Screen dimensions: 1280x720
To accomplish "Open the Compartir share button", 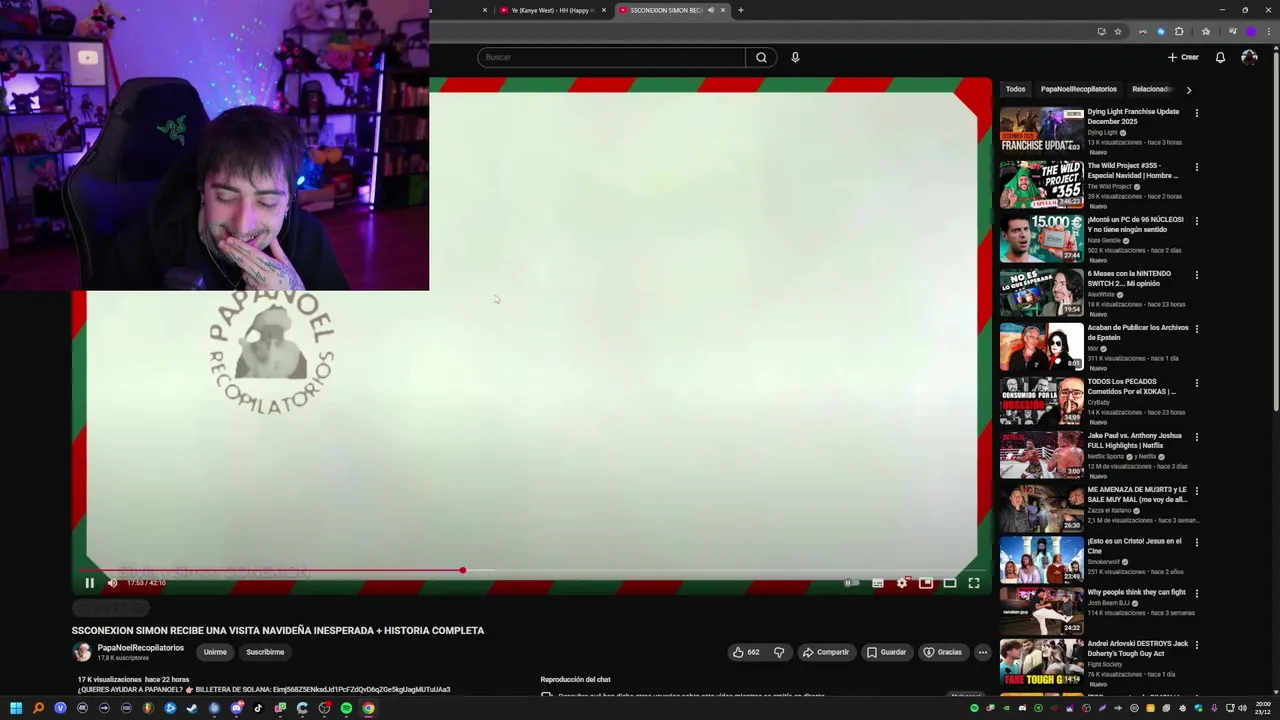I will click(826, 652).
